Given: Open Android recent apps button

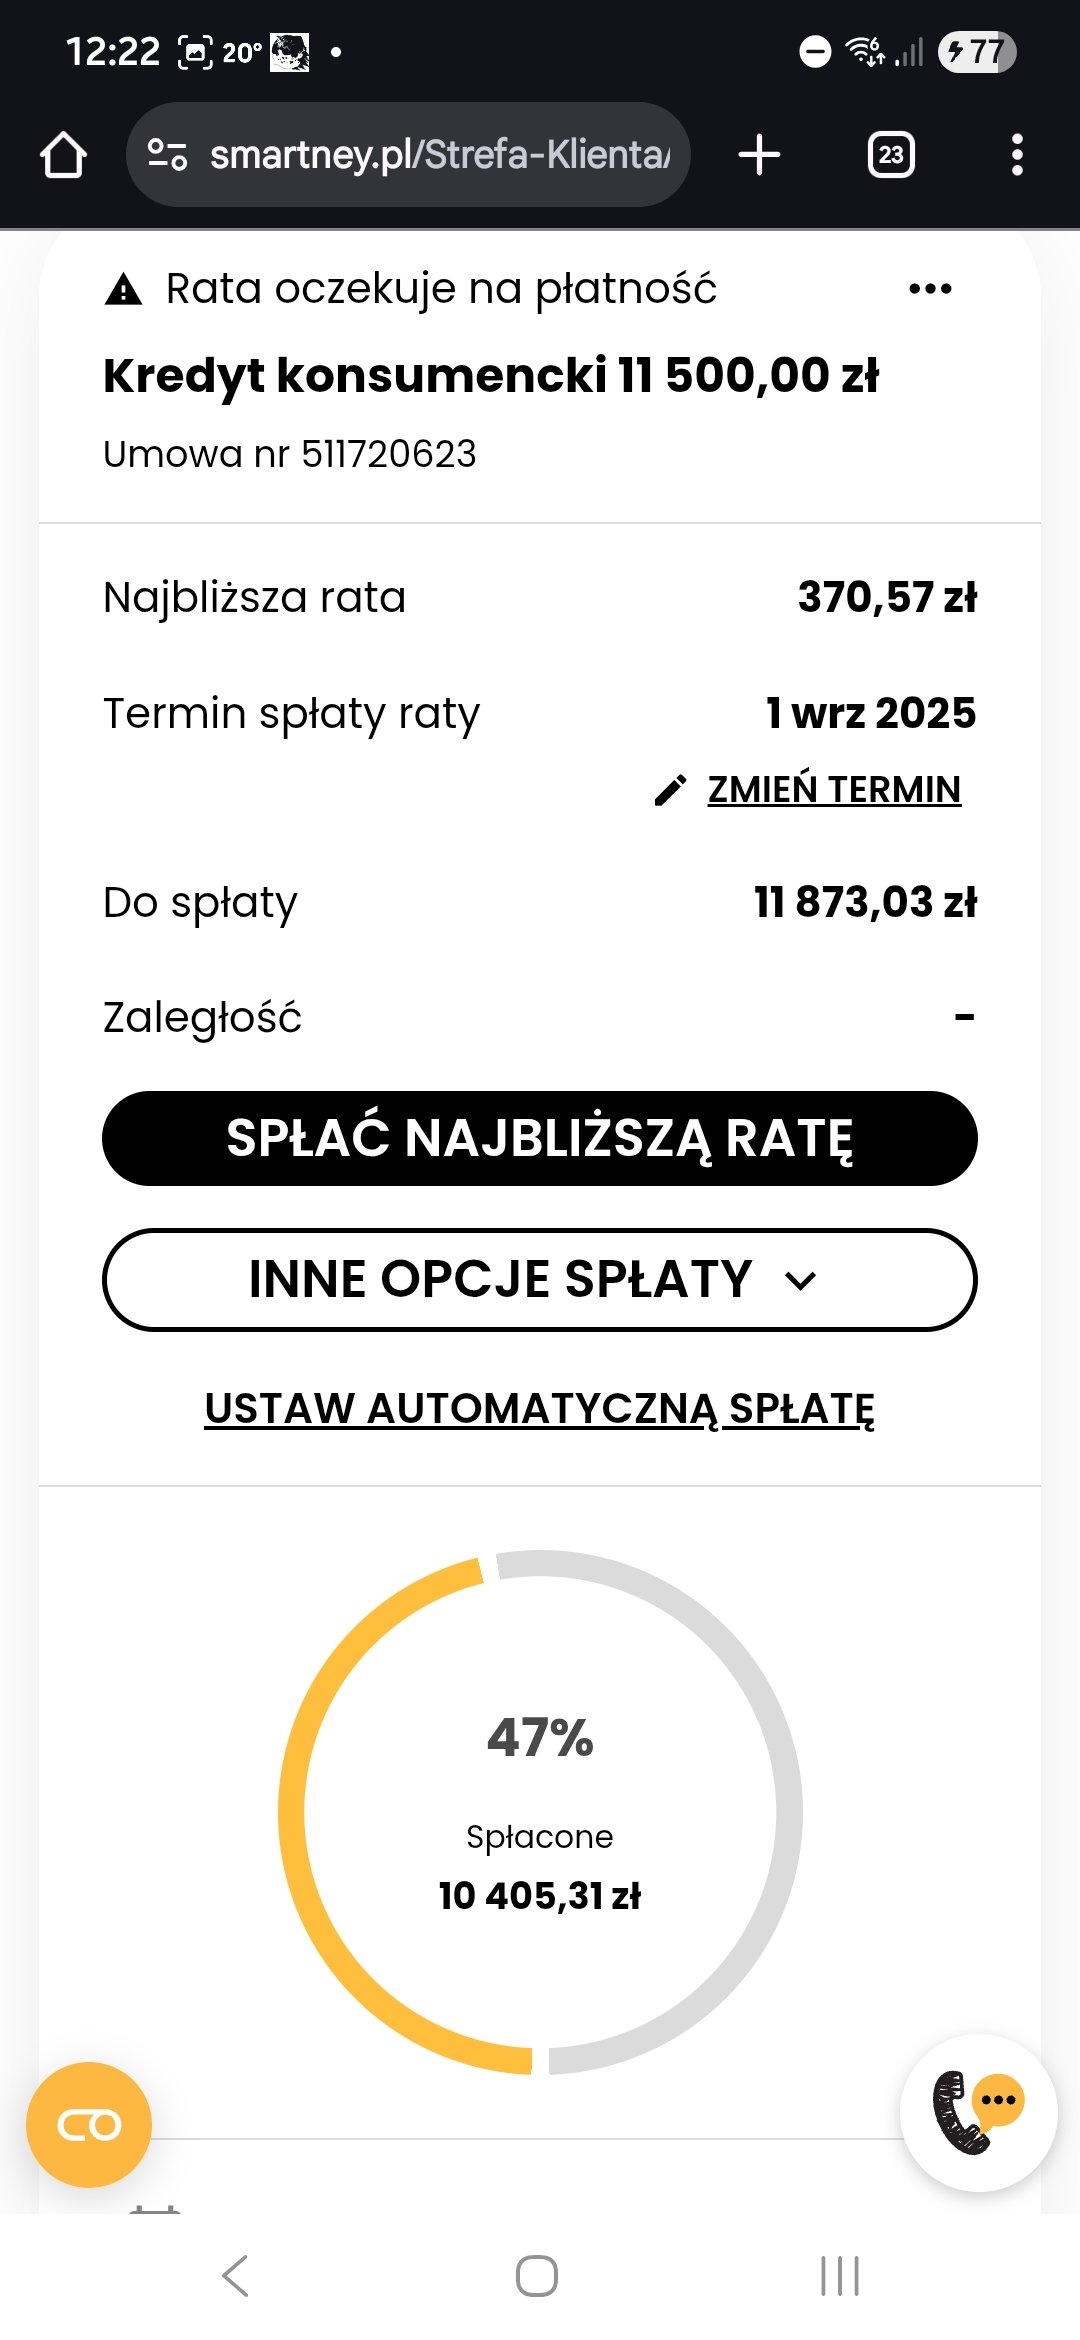Looking at the screenshot, I should [840, 2276].
